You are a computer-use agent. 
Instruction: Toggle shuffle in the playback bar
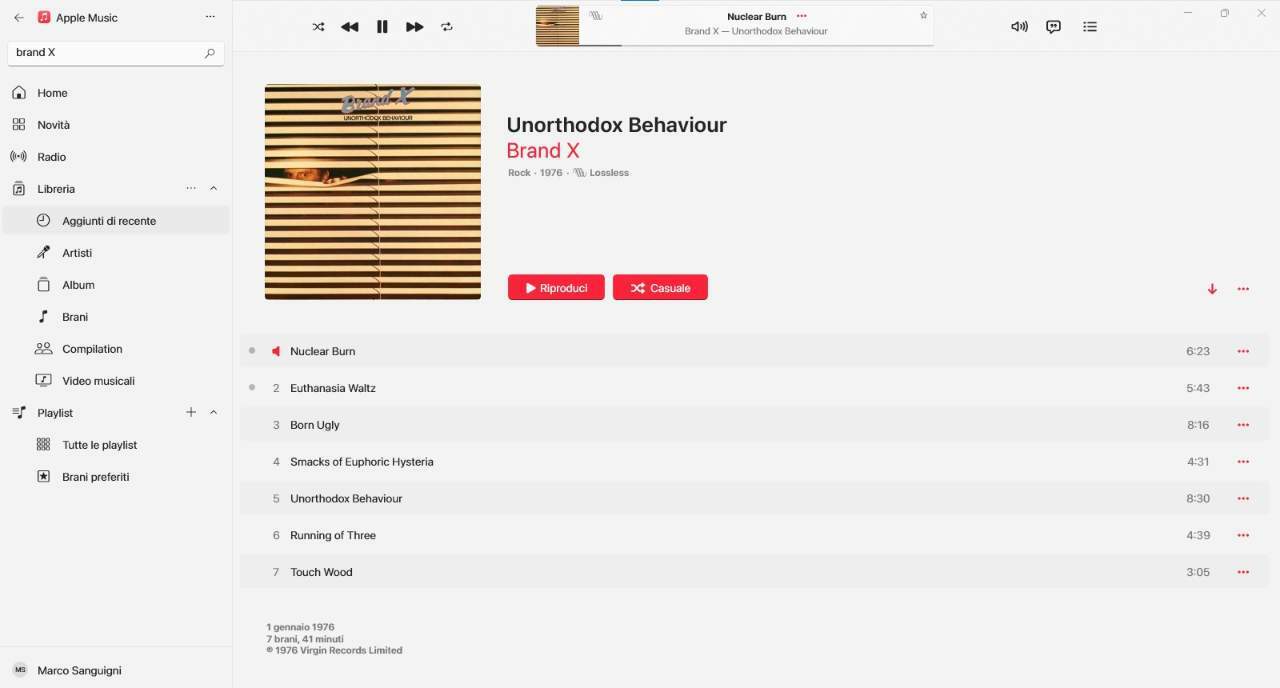pyautogui.click(x=318, y=27)
